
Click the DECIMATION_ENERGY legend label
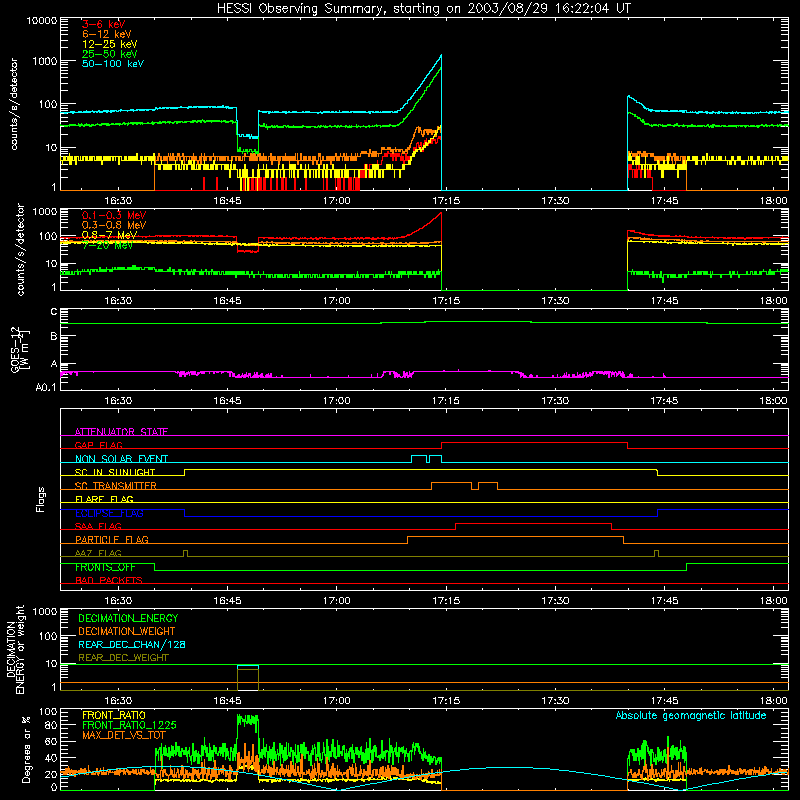coord(128,618)
